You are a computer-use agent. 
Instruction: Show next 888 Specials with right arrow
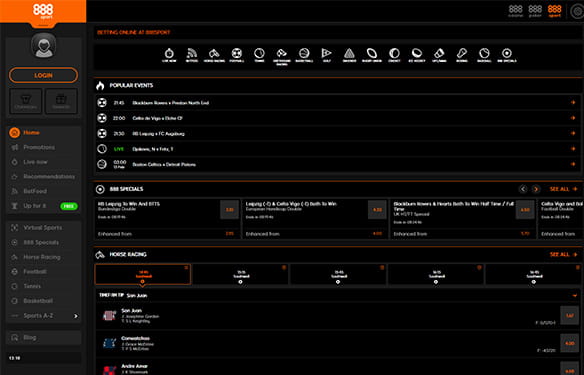536,189
